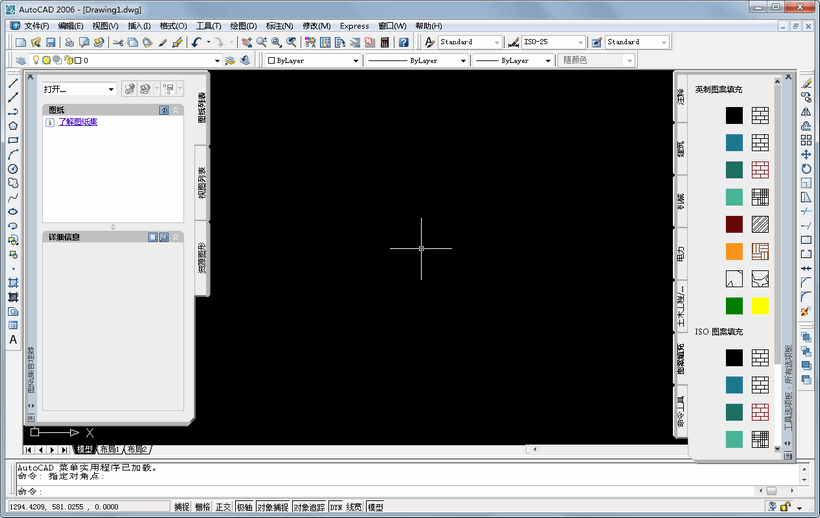Click the Undo arrow icon
This screenshot has width=820, height=518.
[196, 43]
